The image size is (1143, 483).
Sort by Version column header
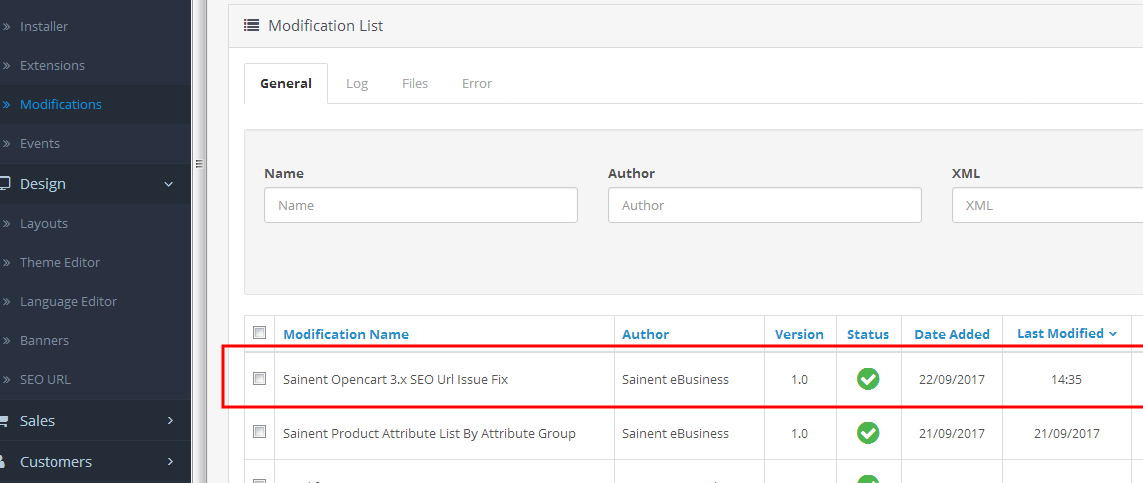coord(799,334)
